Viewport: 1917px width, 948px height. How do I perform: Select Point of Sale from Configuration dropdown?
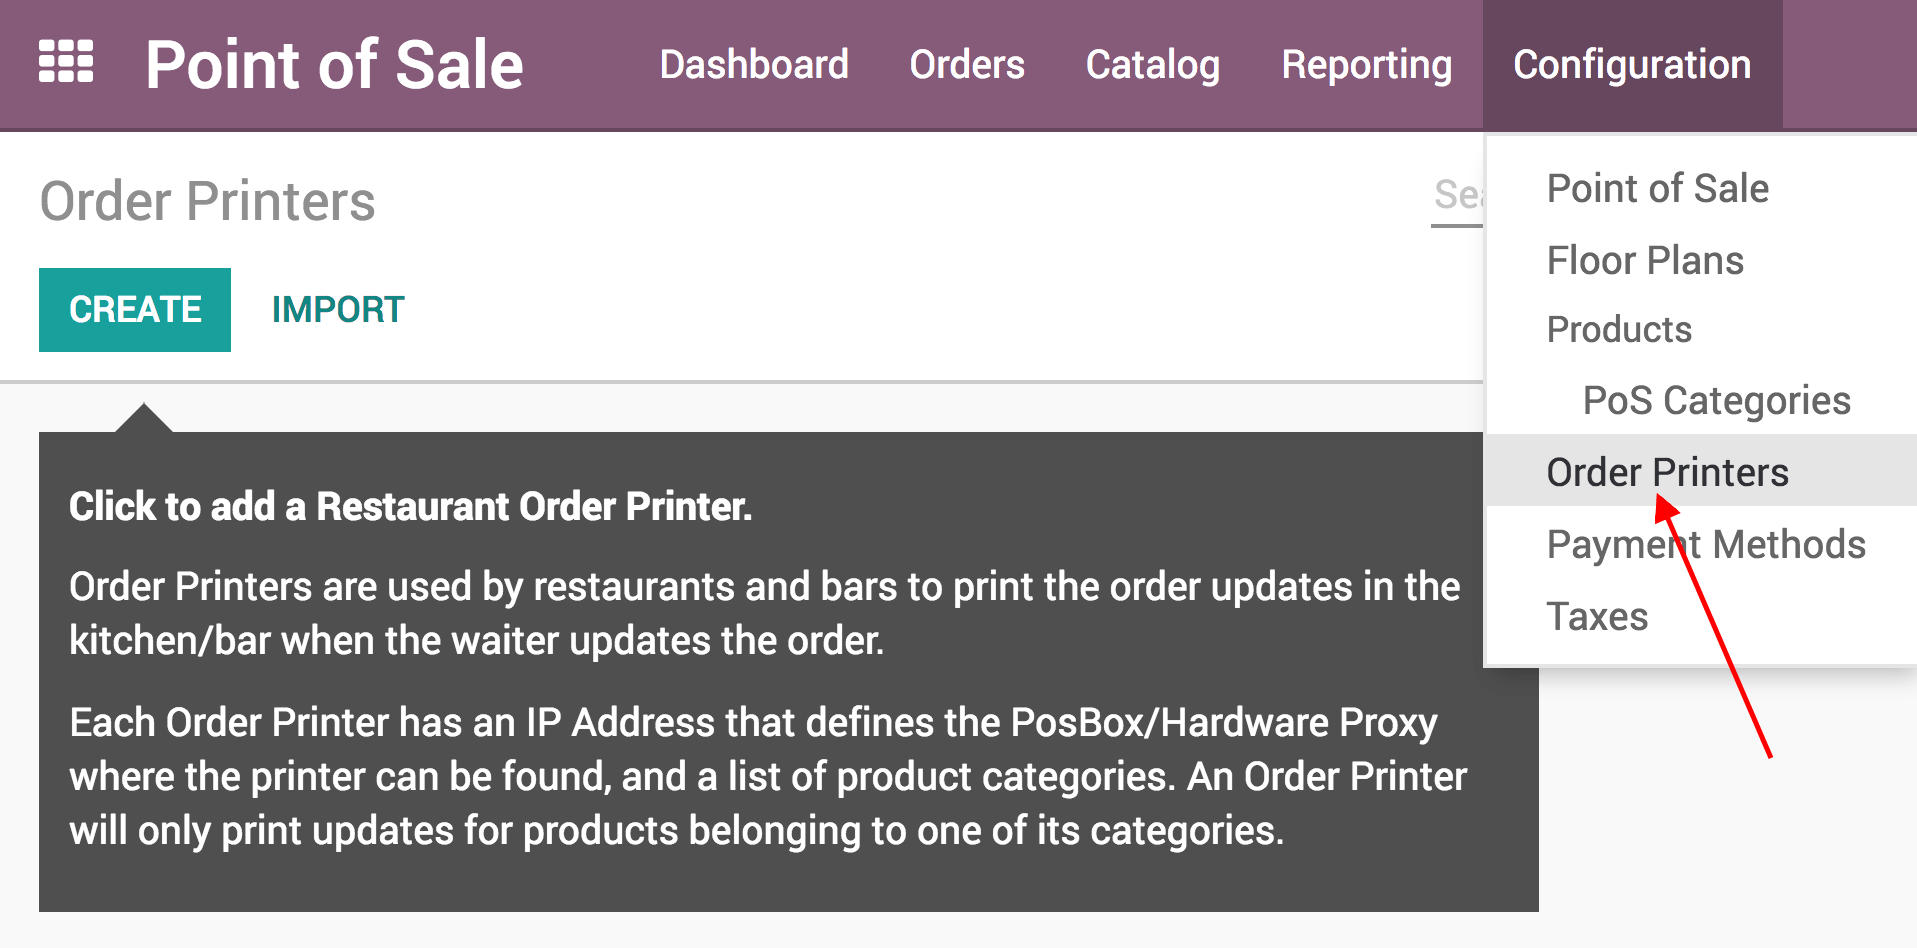coord(1657,188)
